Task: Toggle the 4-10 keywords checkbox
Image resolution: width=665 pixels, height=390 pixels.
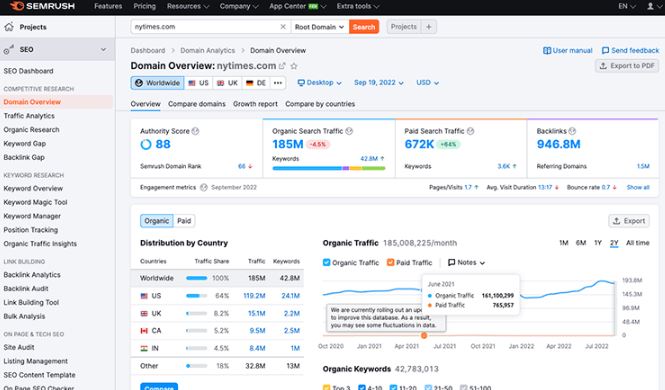Action: point(362,387)
